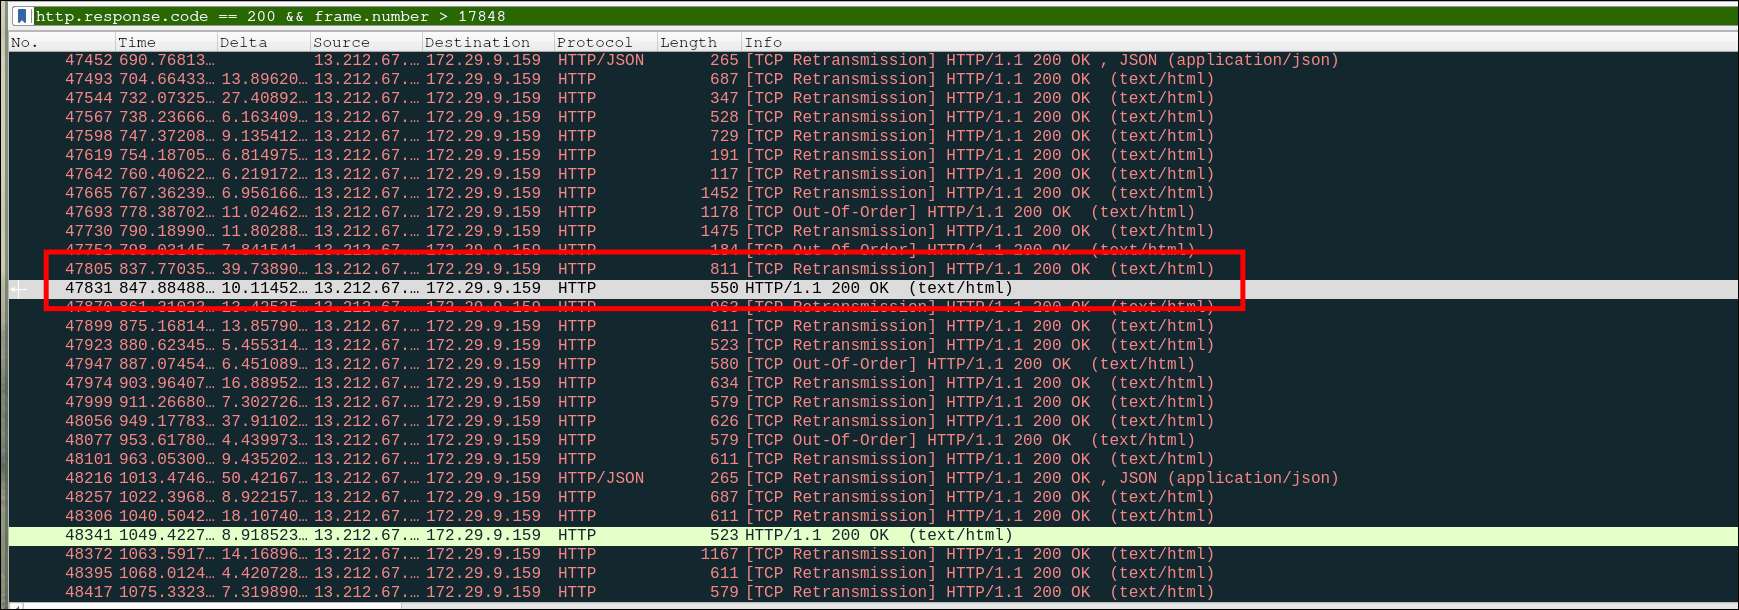Select frame 47598 in the list
Viewport: 1739px width, 610px height.
[x=873, y=136]
